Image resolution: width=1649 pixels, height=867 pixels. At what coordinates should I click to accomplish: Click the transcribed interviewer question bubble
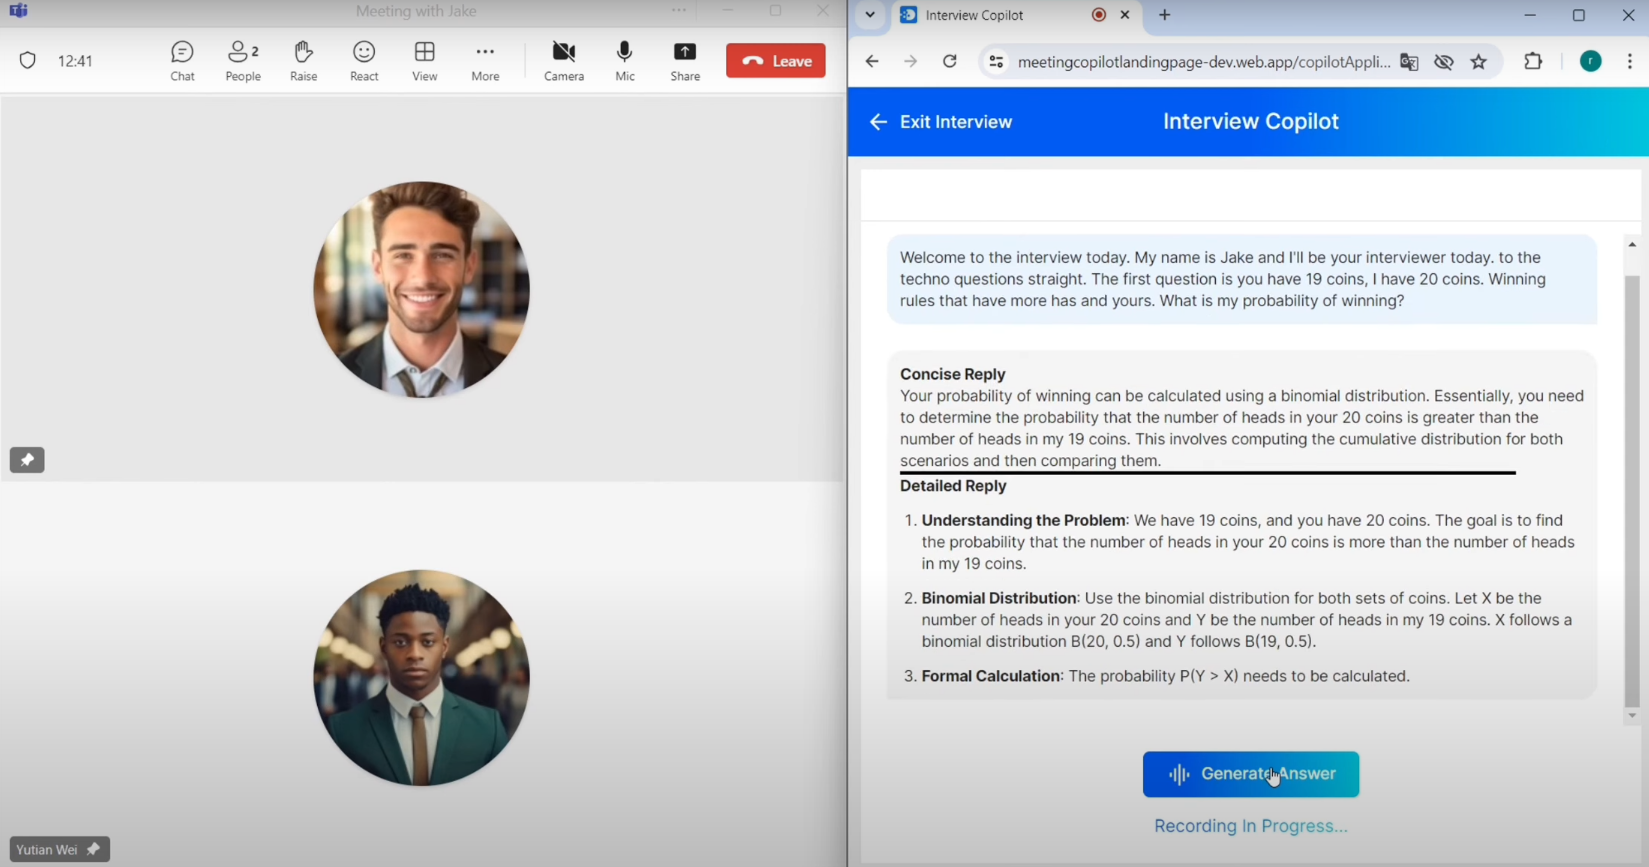(1242, 279)
